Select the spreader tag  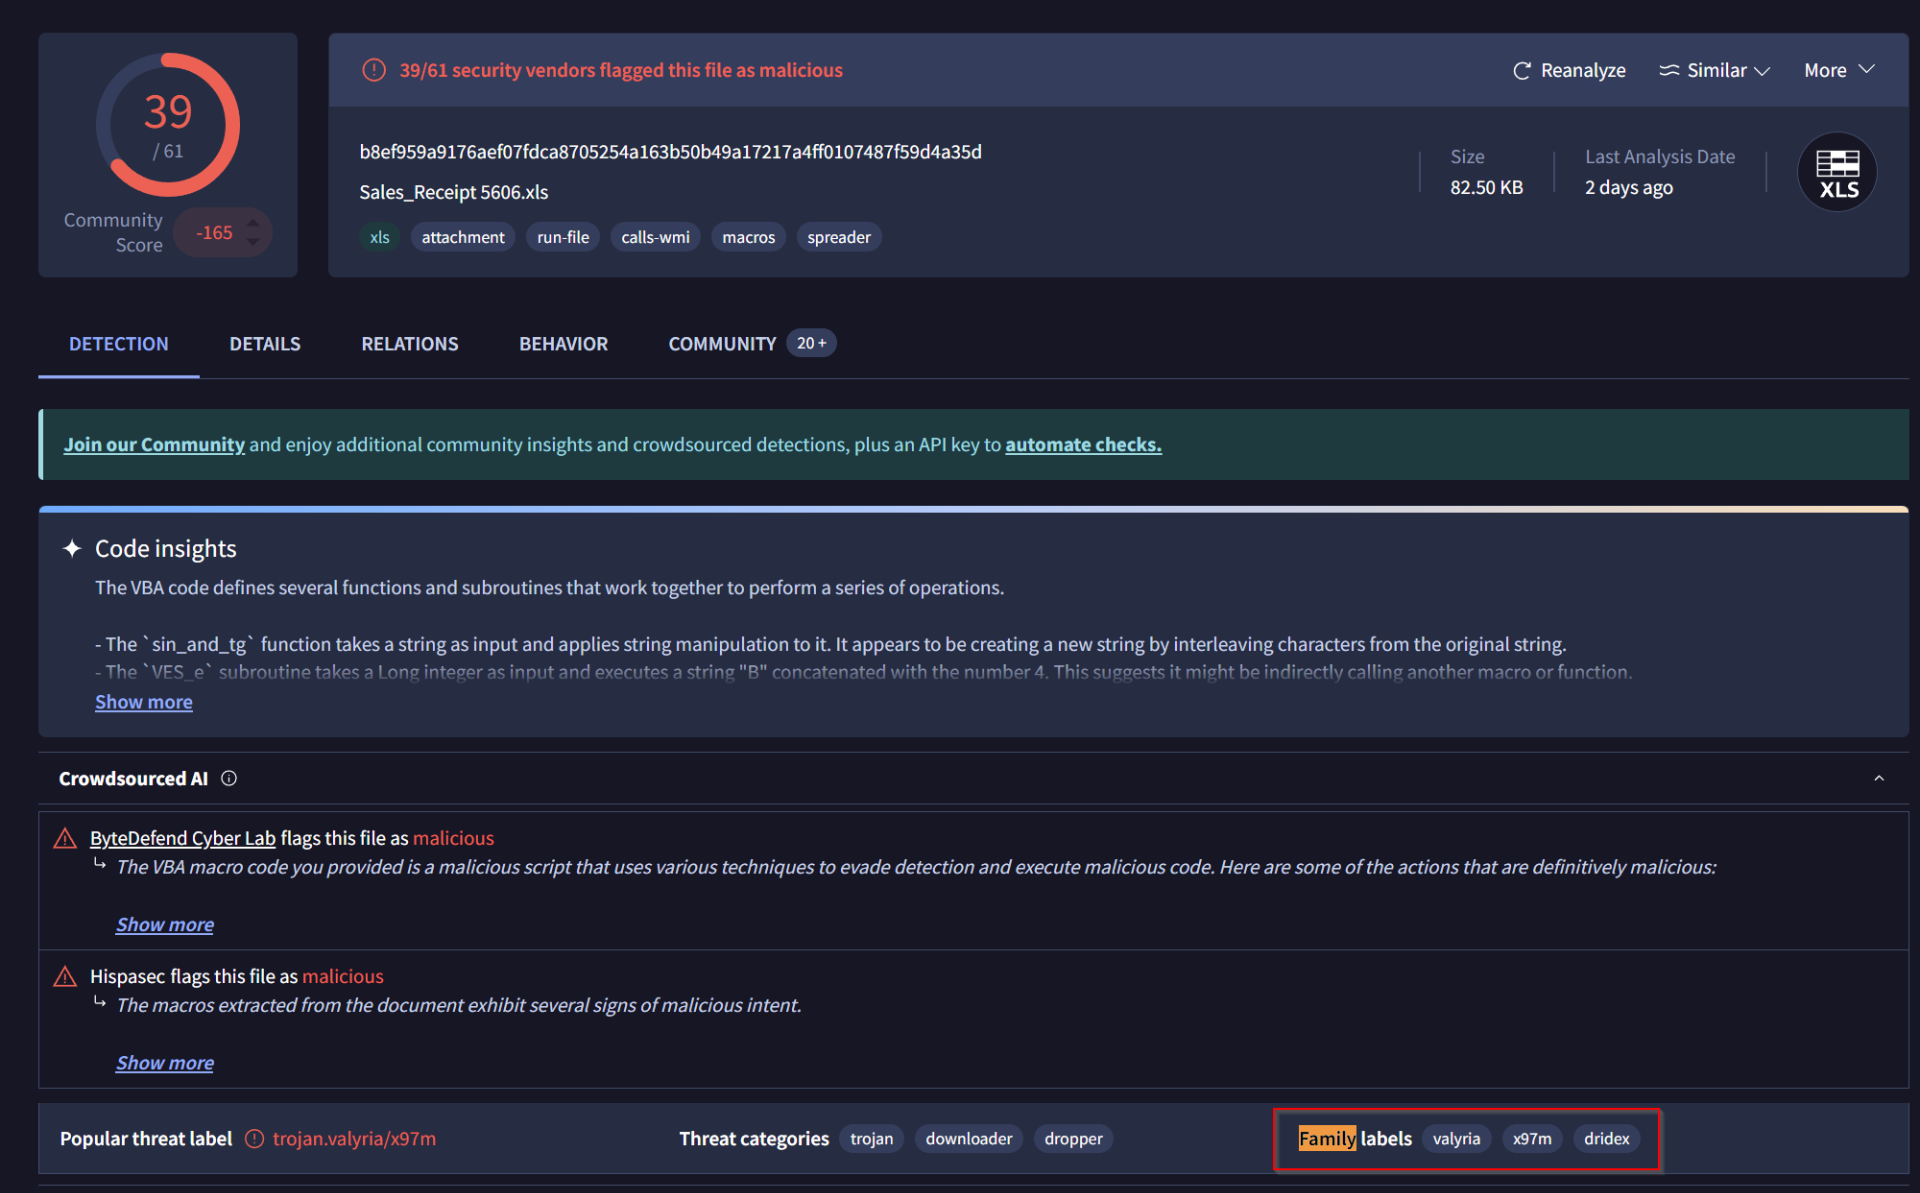click(x=838, y=237)
